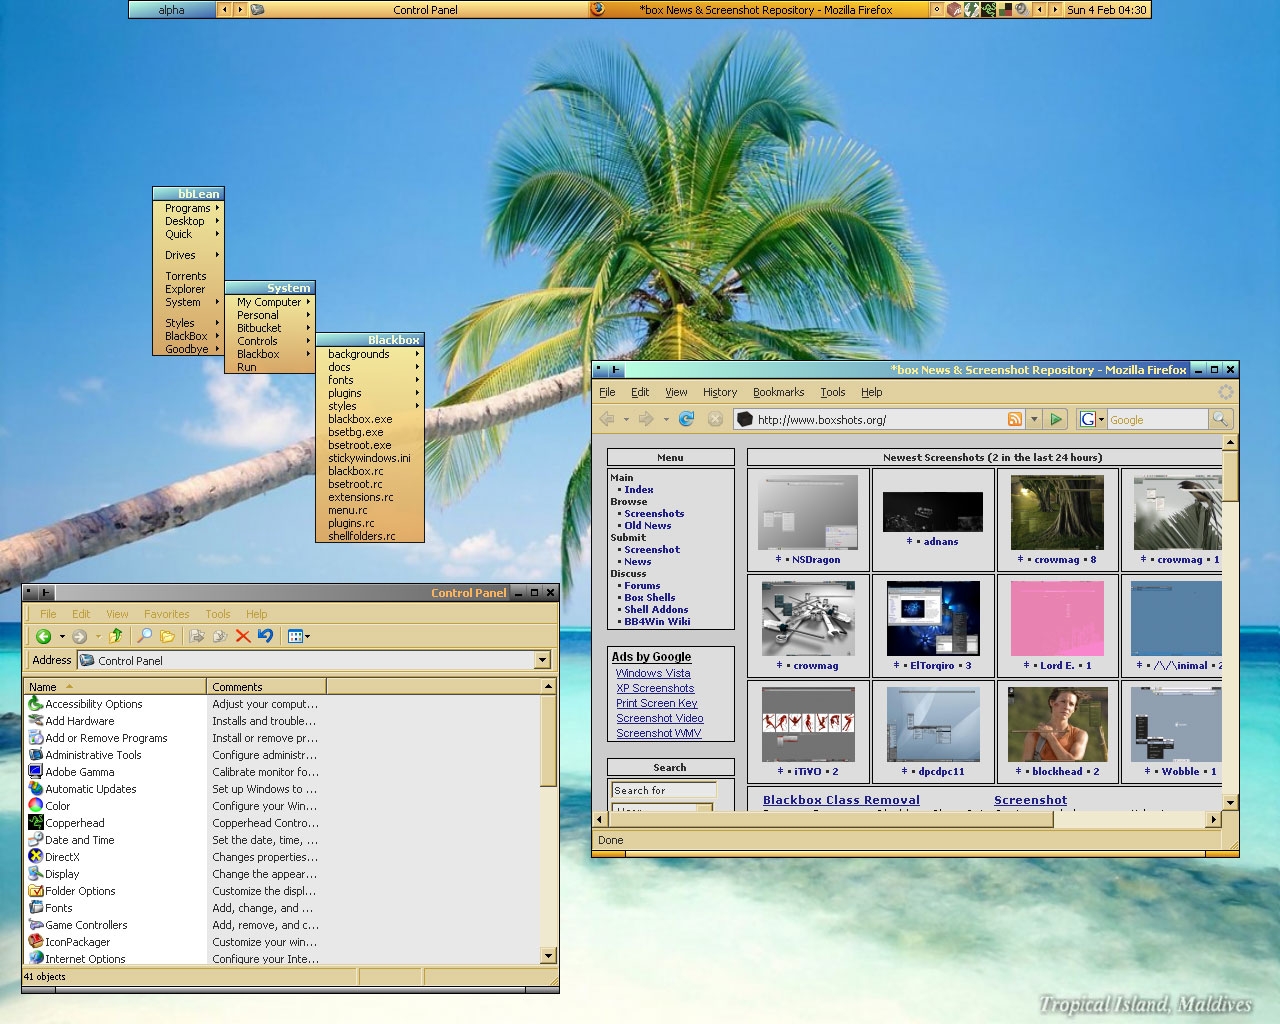Click the brown cube tray icon
The height and width of the screenshot is (1024, 1280).
[x=954, y=9]
